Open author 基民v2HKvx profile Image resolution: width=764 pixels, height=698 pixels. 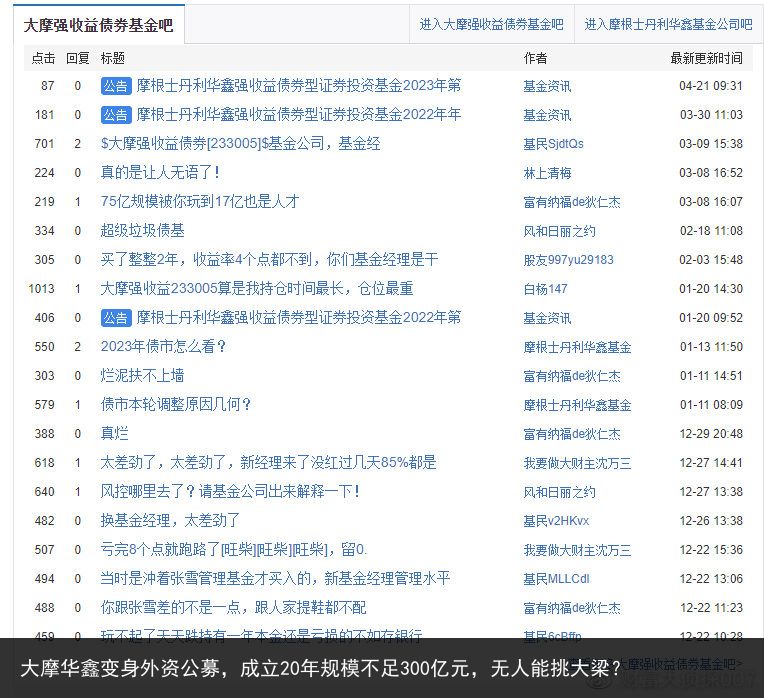556,521
